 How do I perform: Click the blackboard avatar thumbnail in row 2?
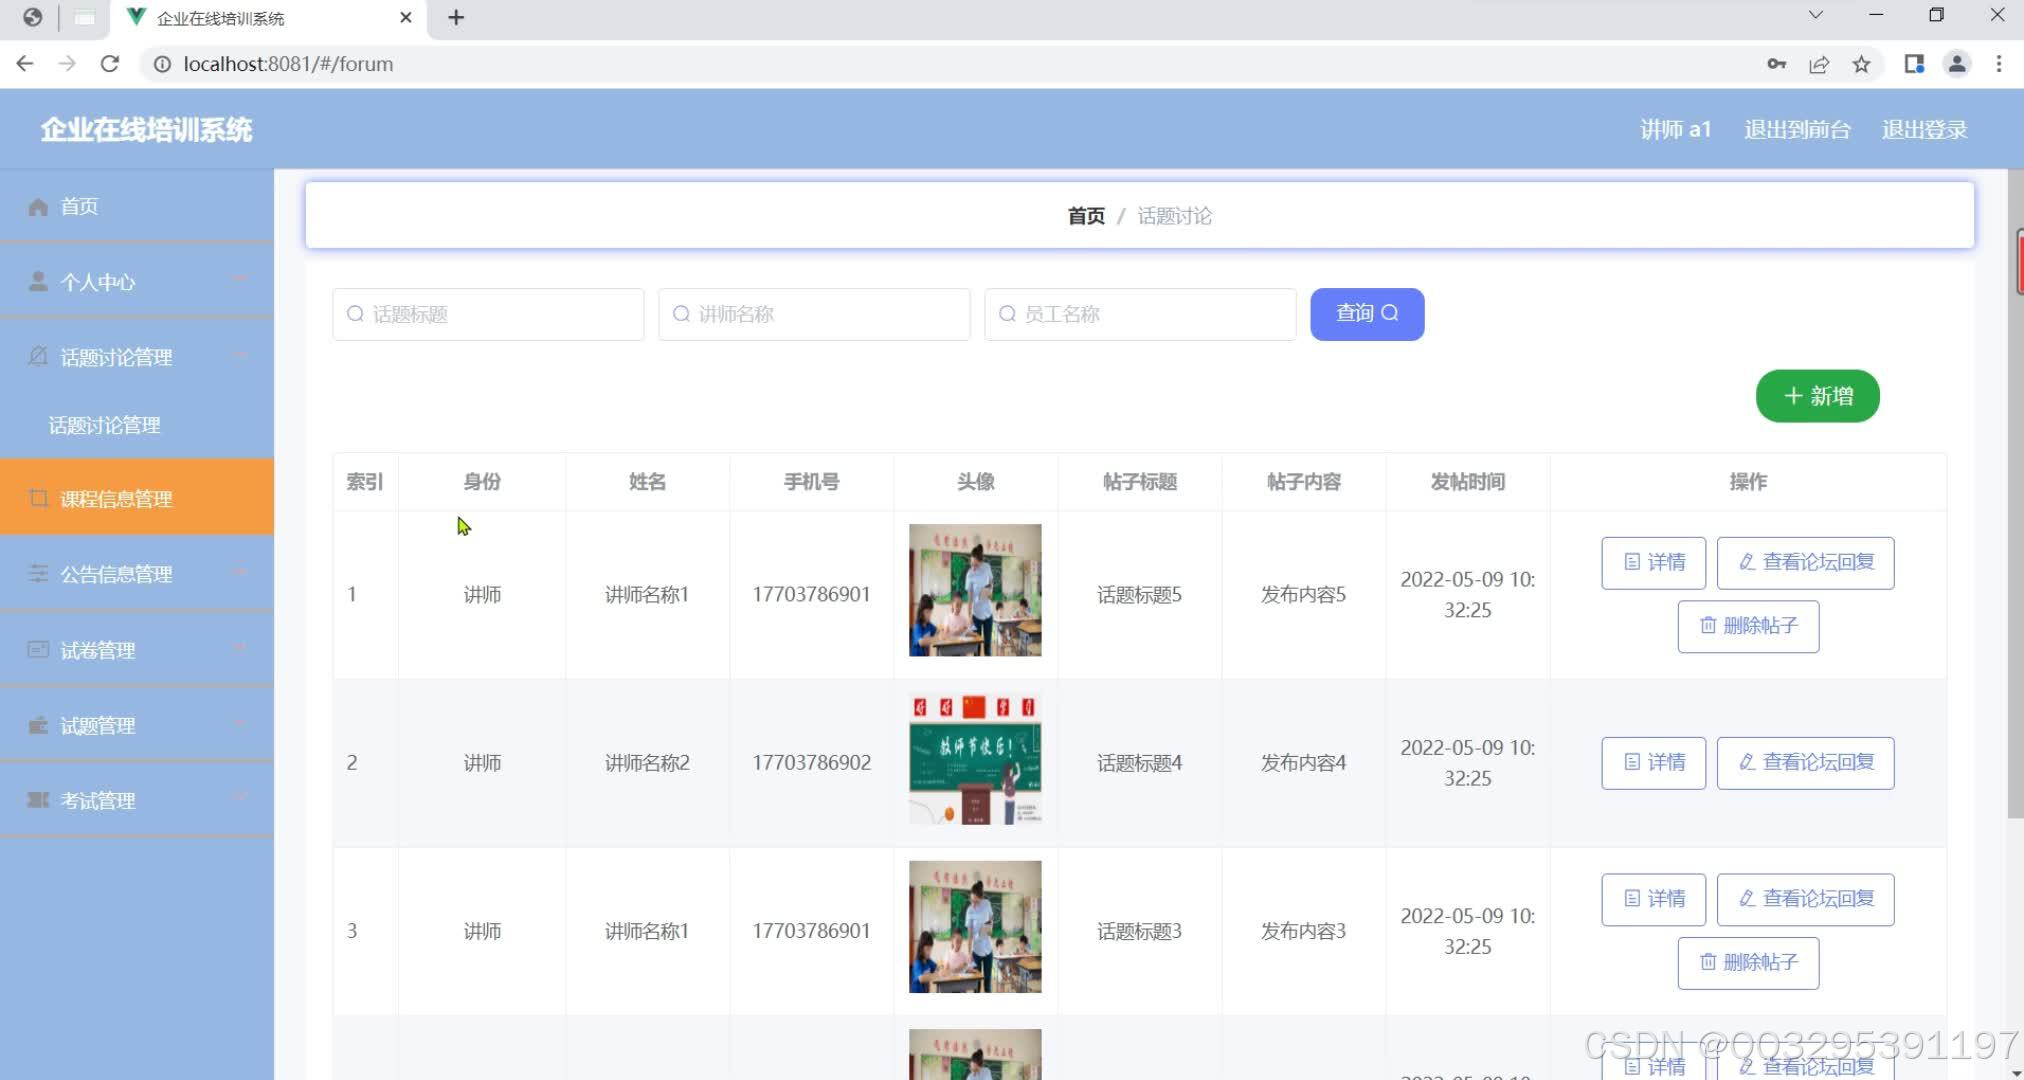point(975,759)
